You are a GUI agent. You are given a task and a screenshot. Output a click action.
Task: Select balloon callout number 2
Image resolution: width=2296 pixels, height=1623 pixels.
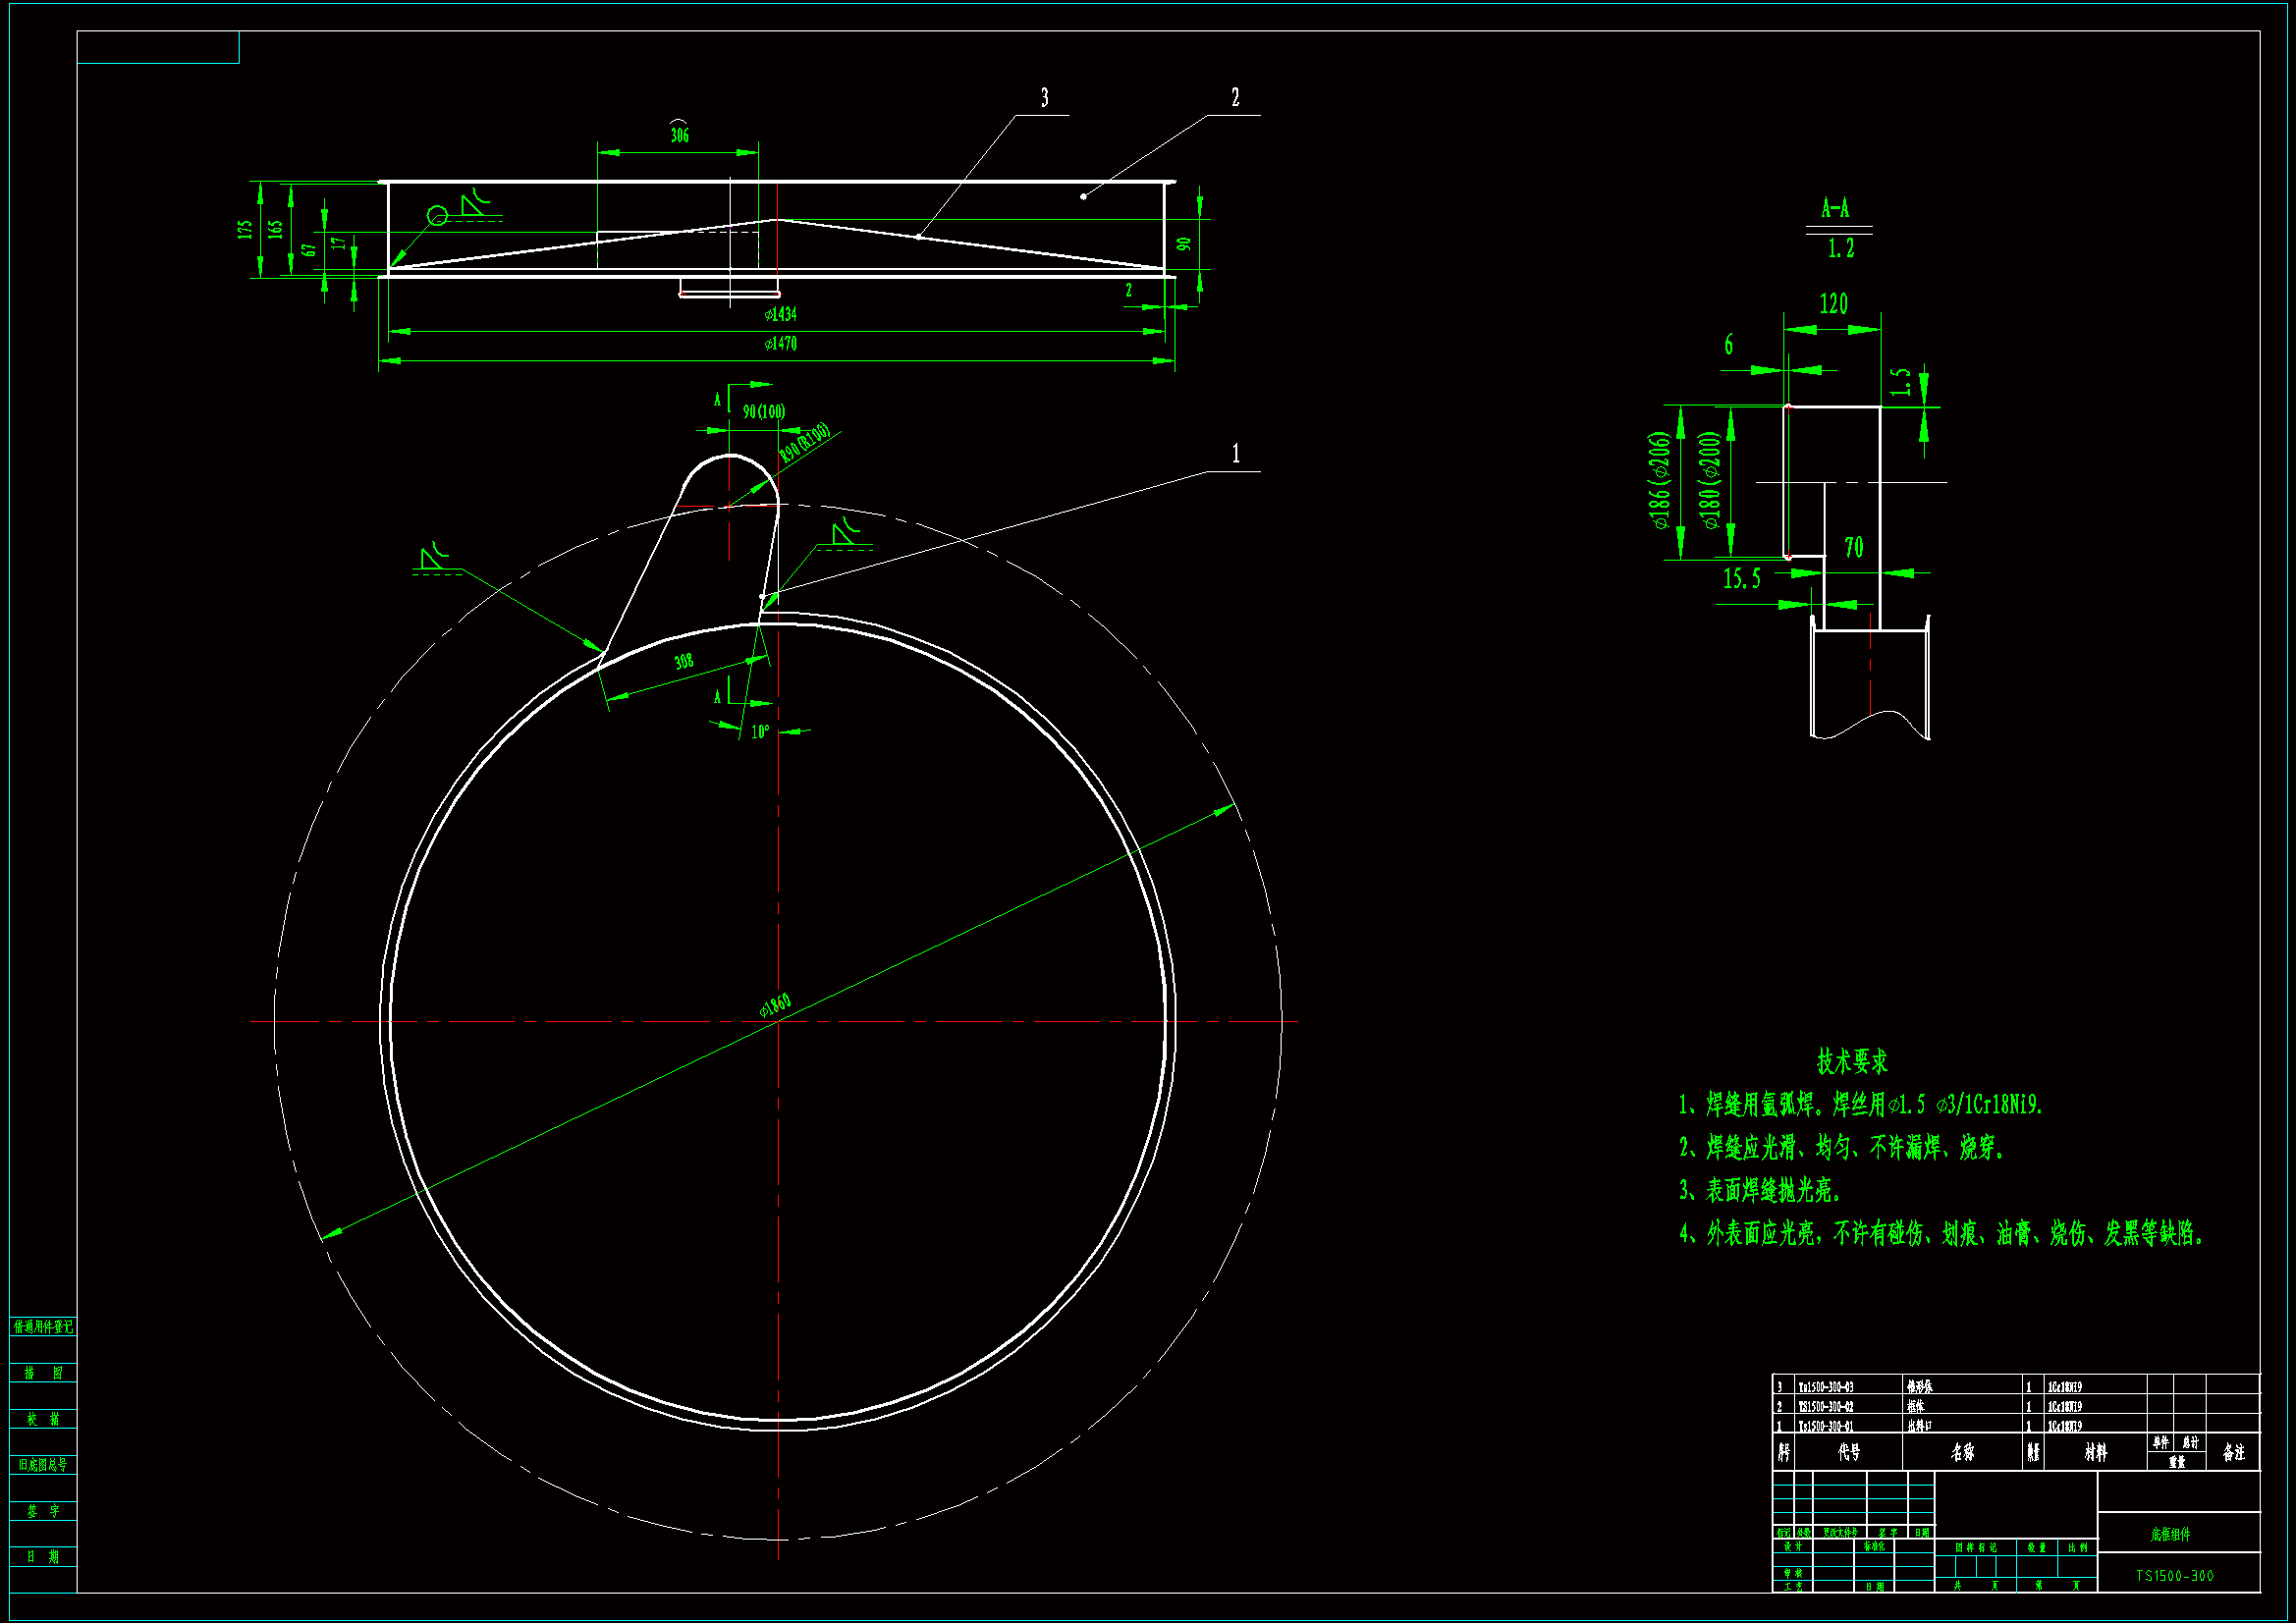(1235, 98)
